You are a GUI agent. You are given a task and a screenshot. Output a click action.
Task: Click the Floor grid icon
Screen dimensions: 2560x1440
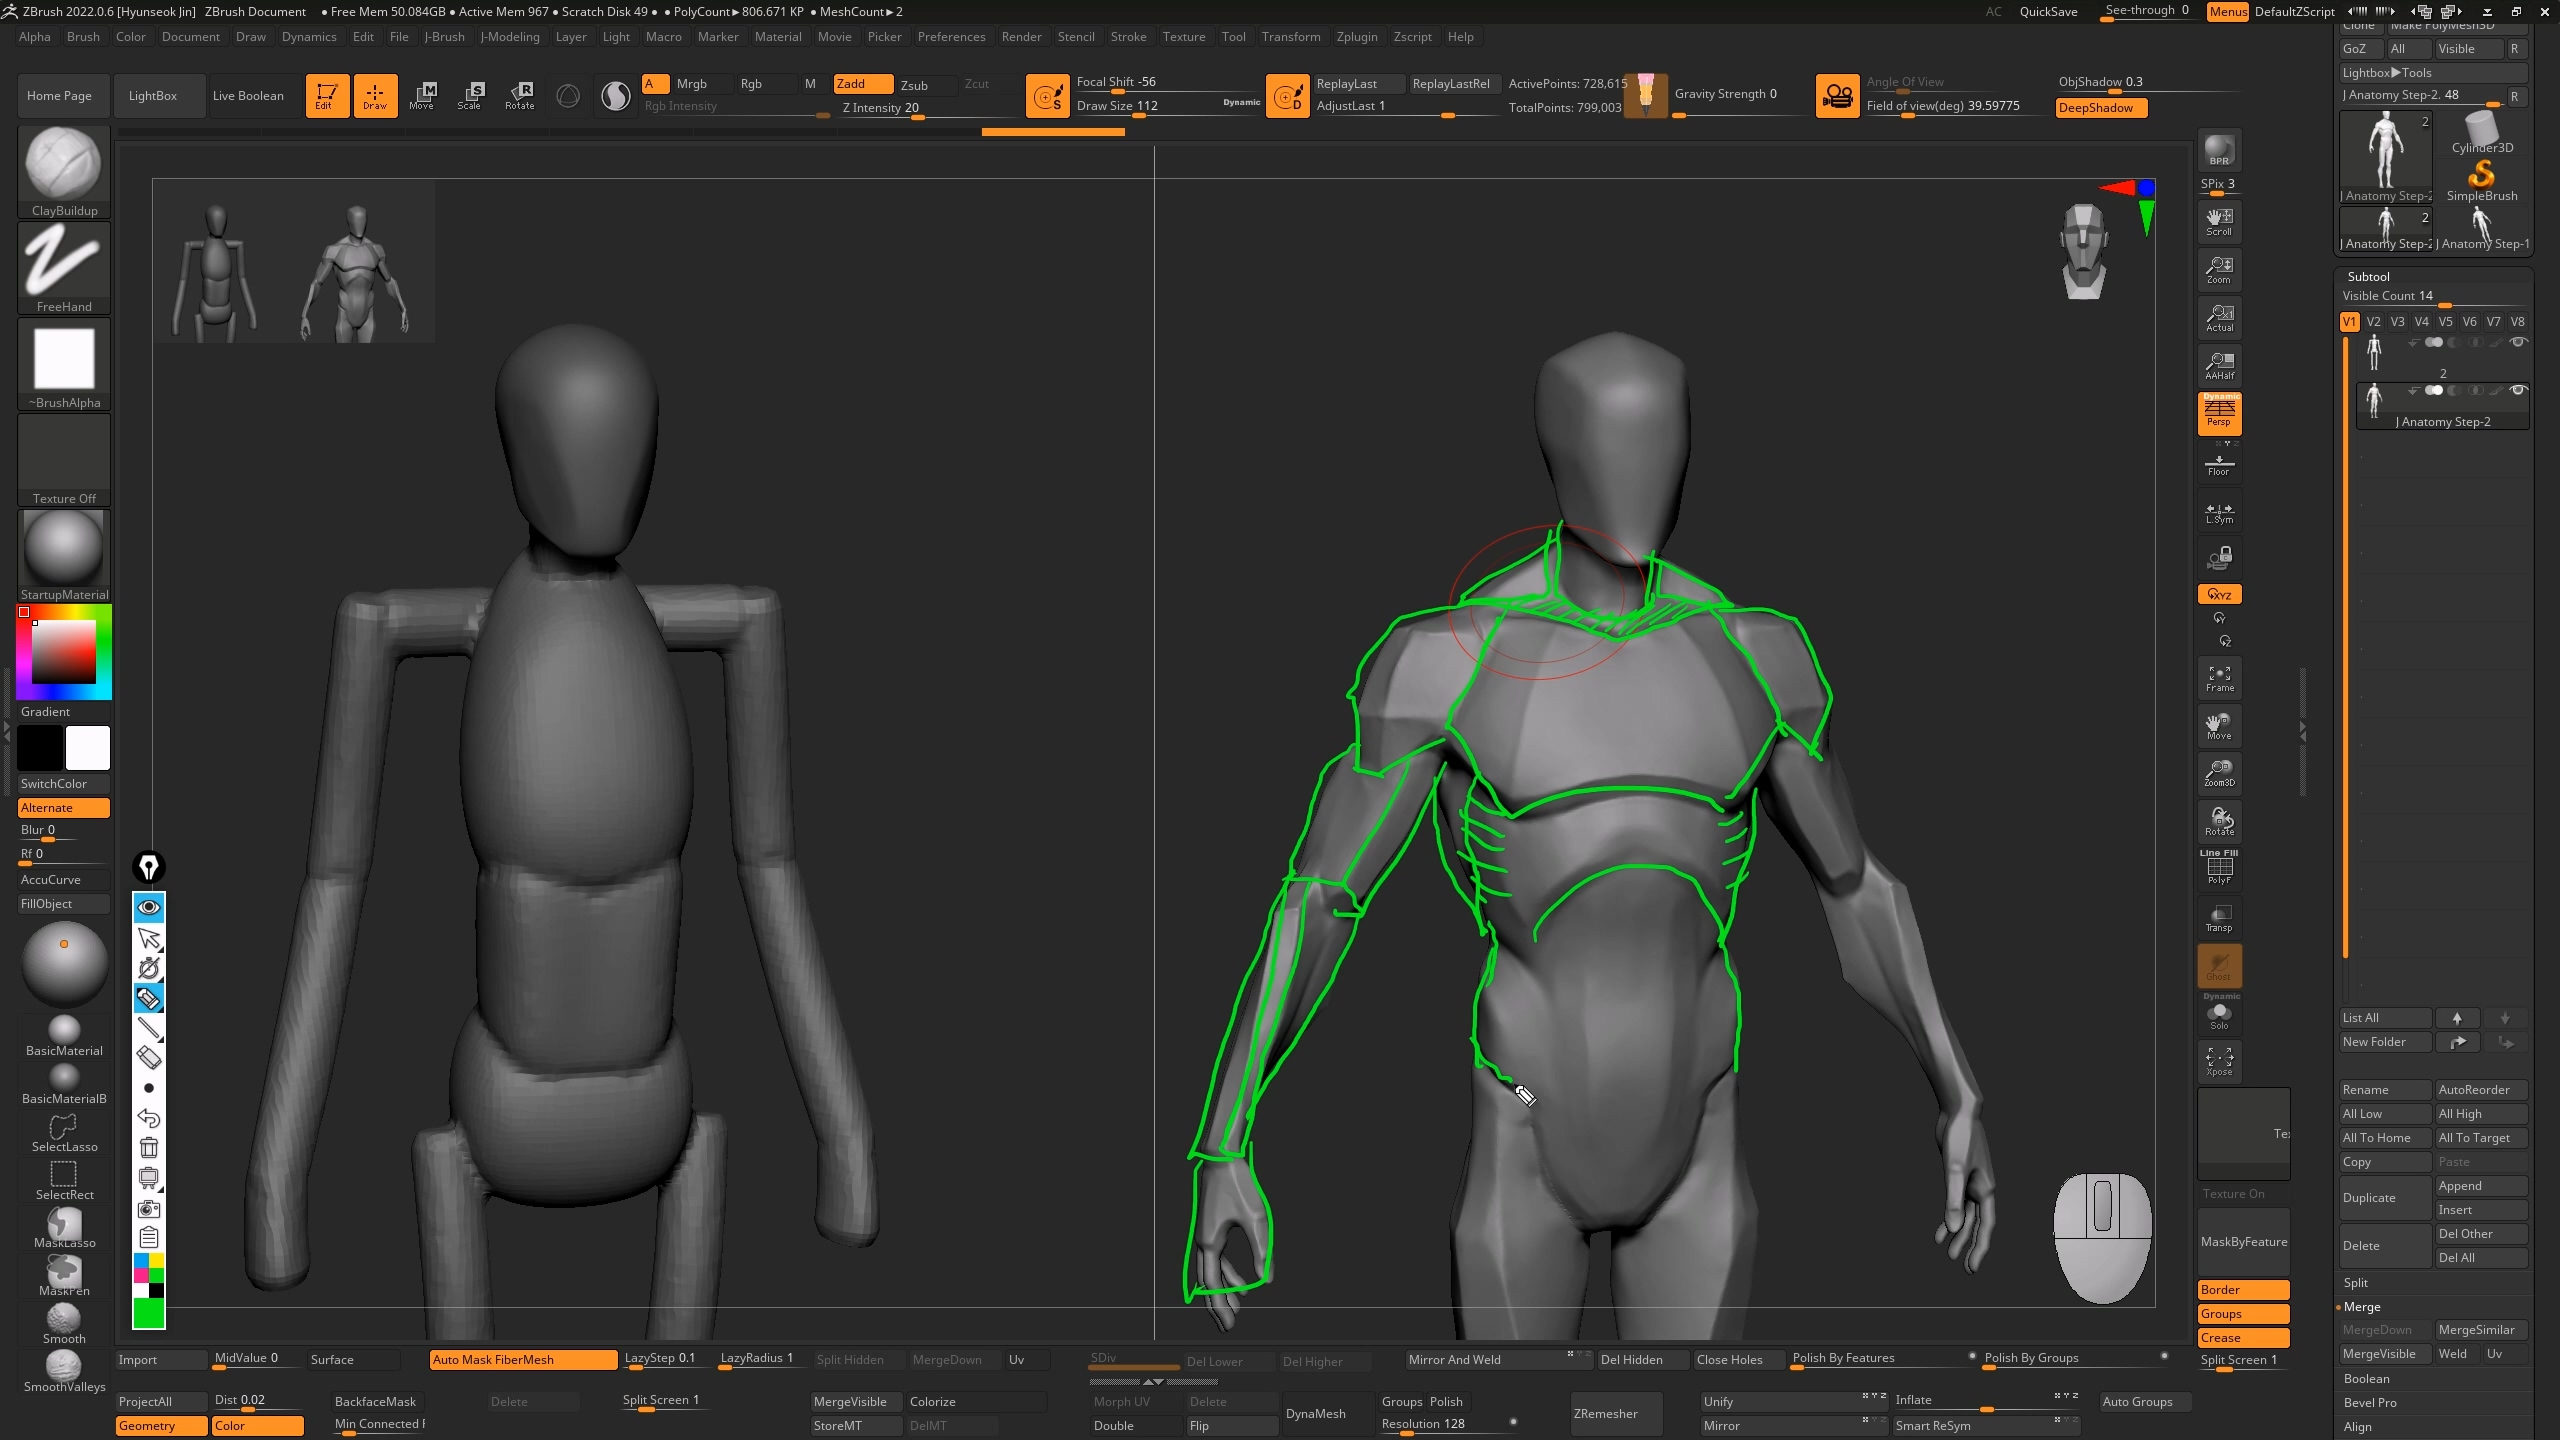[x=2219, y=463]
